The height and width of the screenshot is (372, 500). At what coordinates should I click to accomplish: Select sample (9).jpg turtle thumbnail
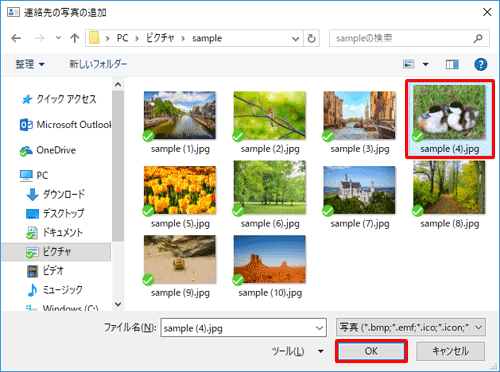(180, 259)
